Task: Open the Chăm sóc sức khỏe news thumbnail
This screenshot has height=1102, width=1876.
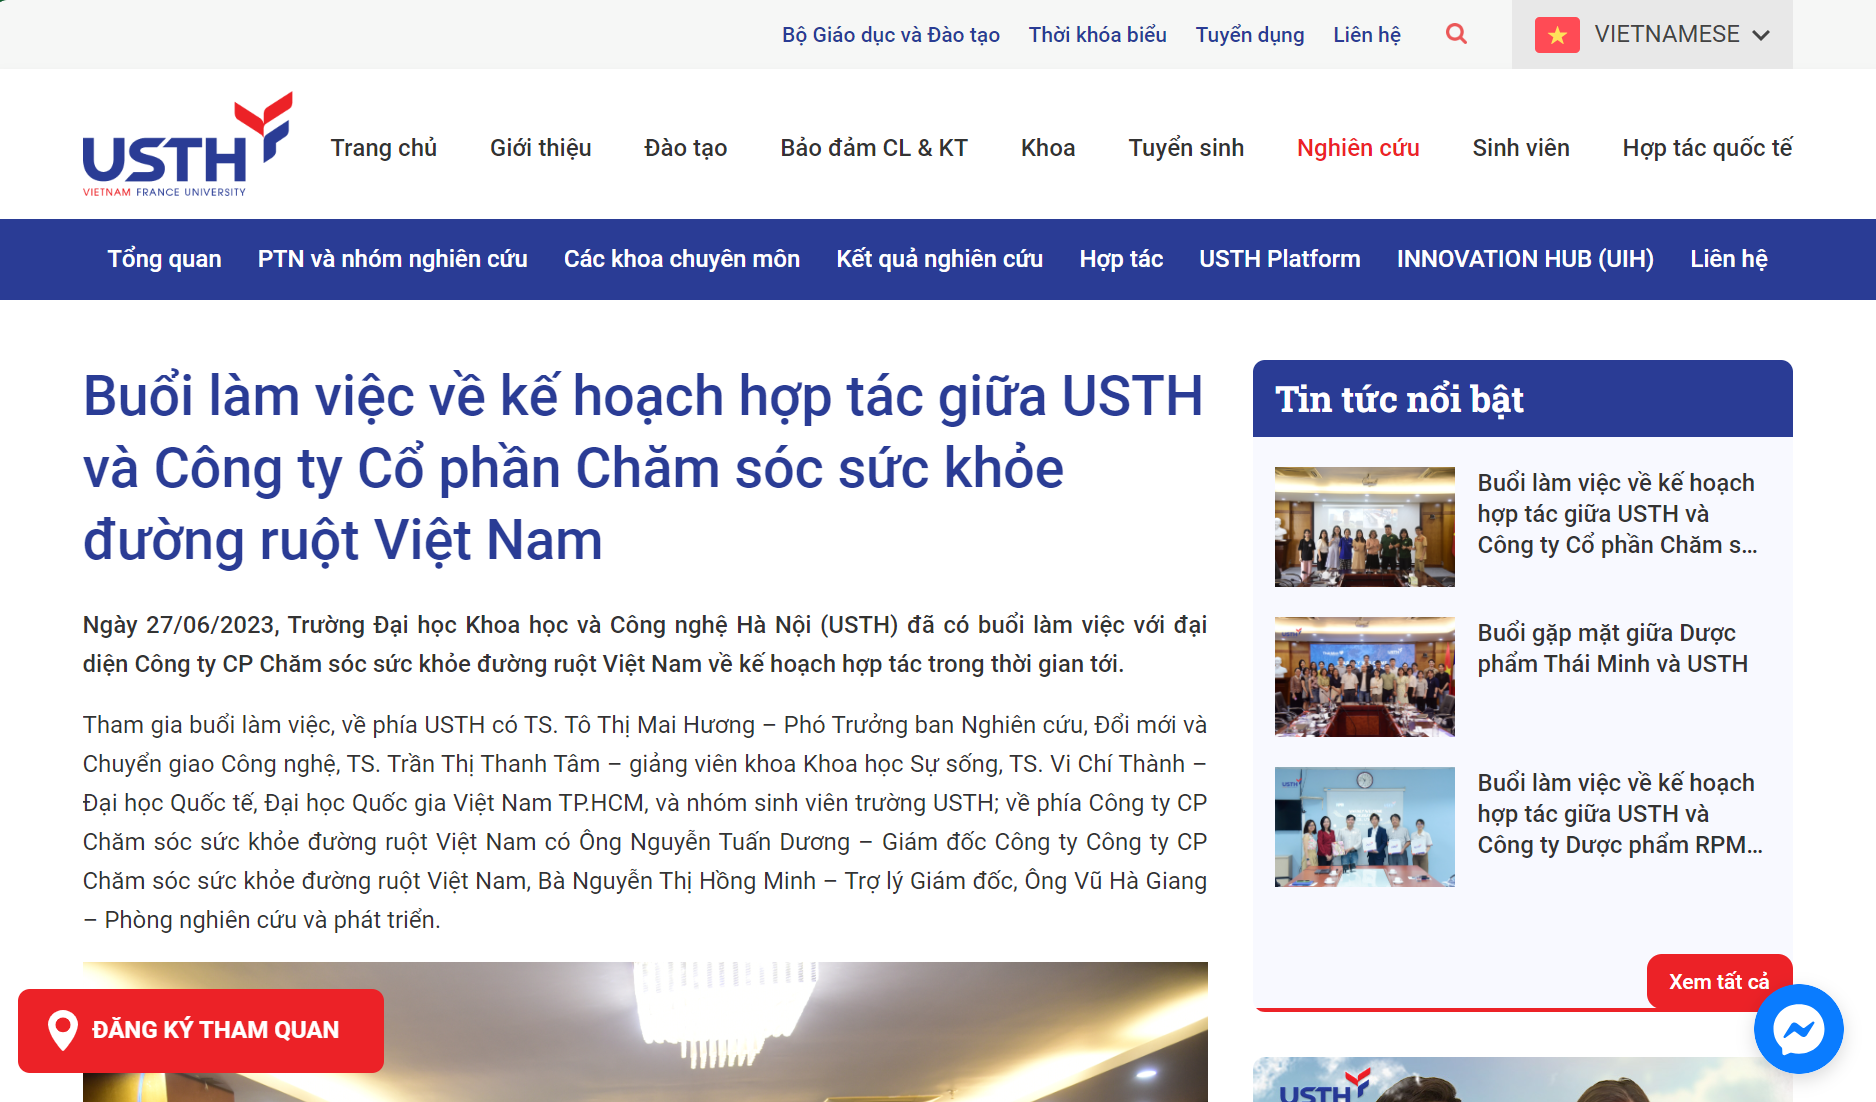Action: click(x=1365, y=527)
